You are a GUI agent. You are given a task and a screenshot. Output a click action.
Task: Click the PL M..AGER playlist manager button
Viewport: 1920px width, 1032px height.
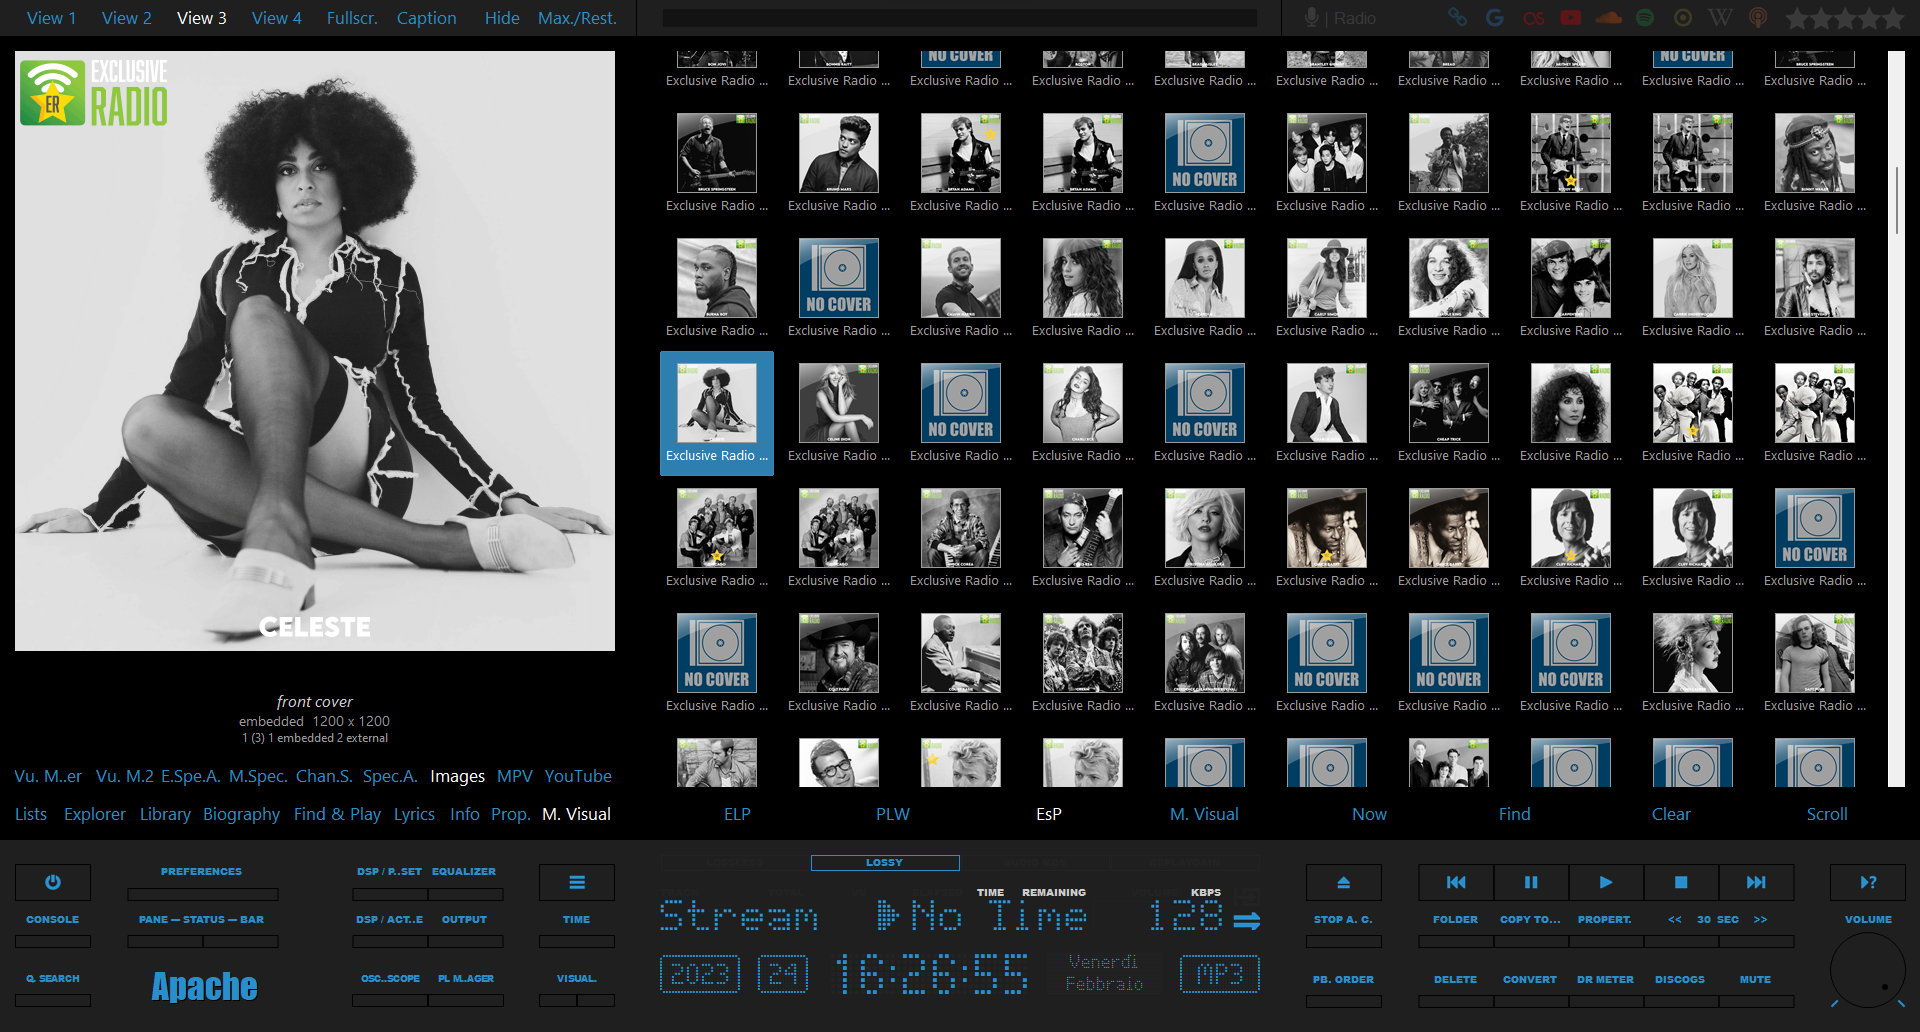pyautogui.click(x=465, y=978)
